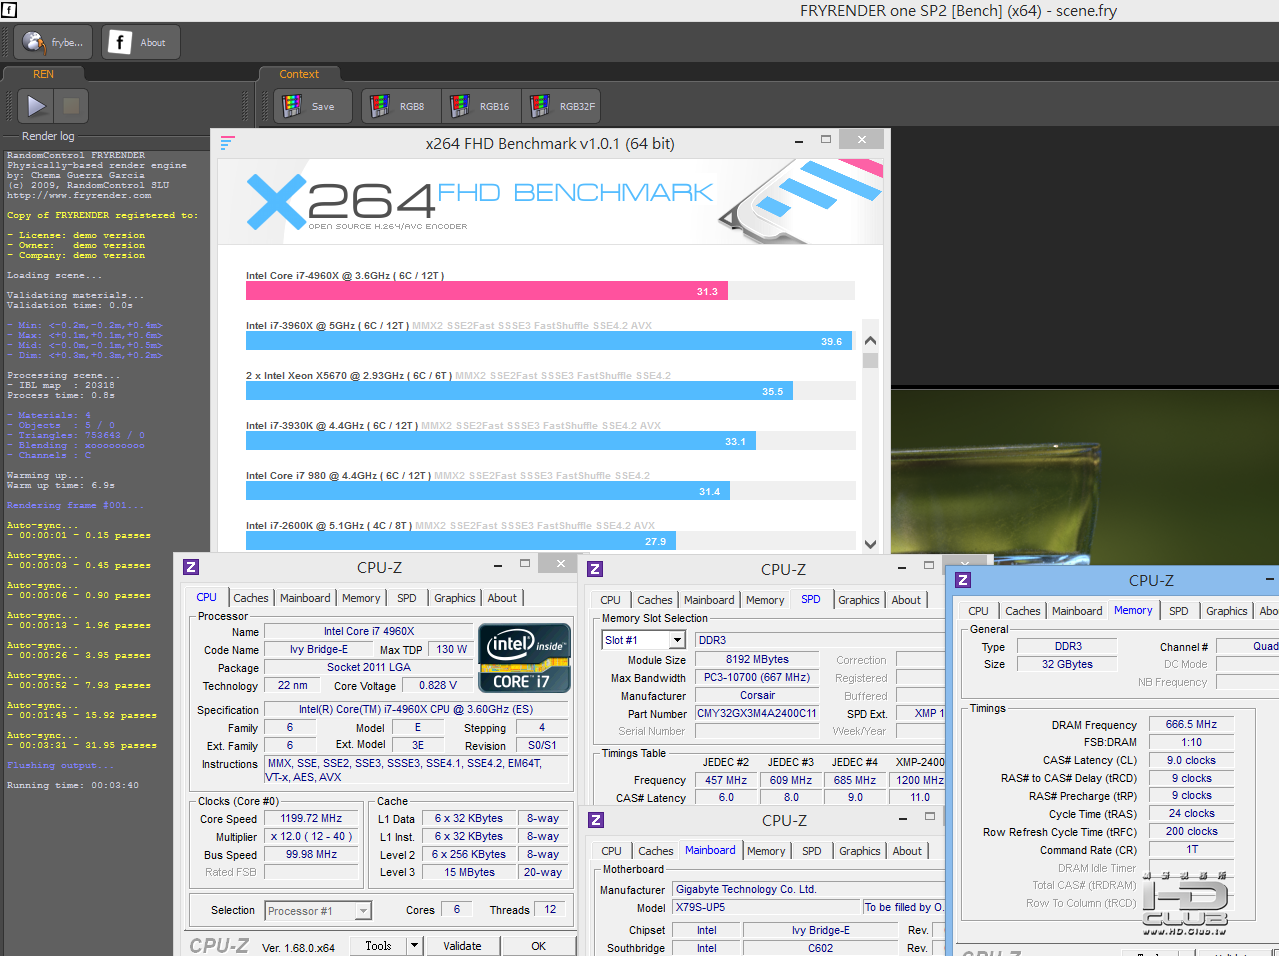Open Mainboard tab in first CPU-Z window
Screen dimensions: 1279x956
pyautogui.click(x=305, y=598)
